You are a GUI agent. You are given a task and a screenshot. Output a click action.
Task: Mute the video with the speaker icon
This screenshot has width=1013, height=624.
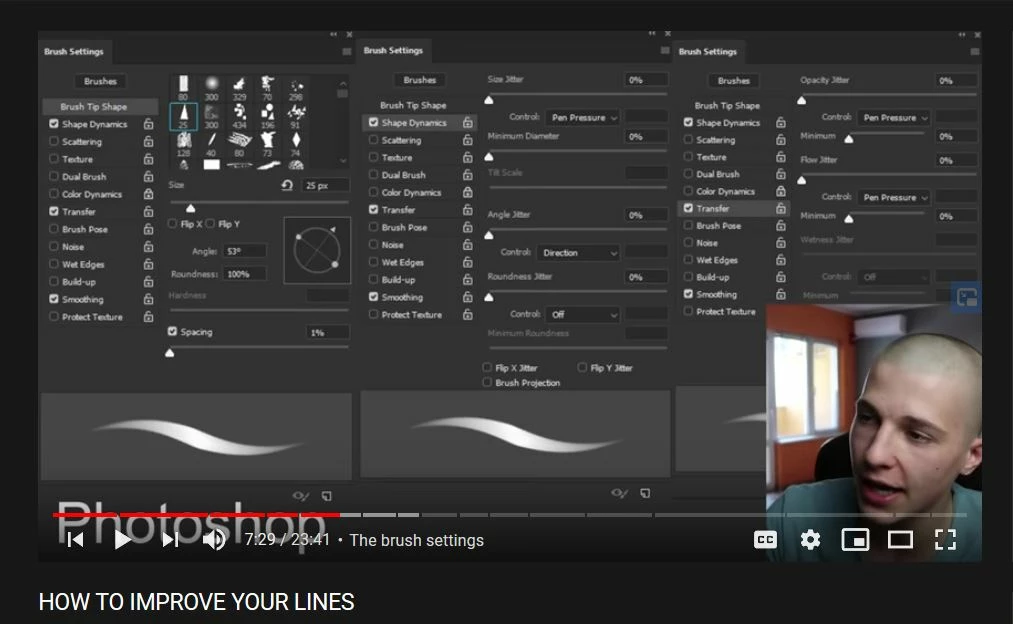coord(214,539)
